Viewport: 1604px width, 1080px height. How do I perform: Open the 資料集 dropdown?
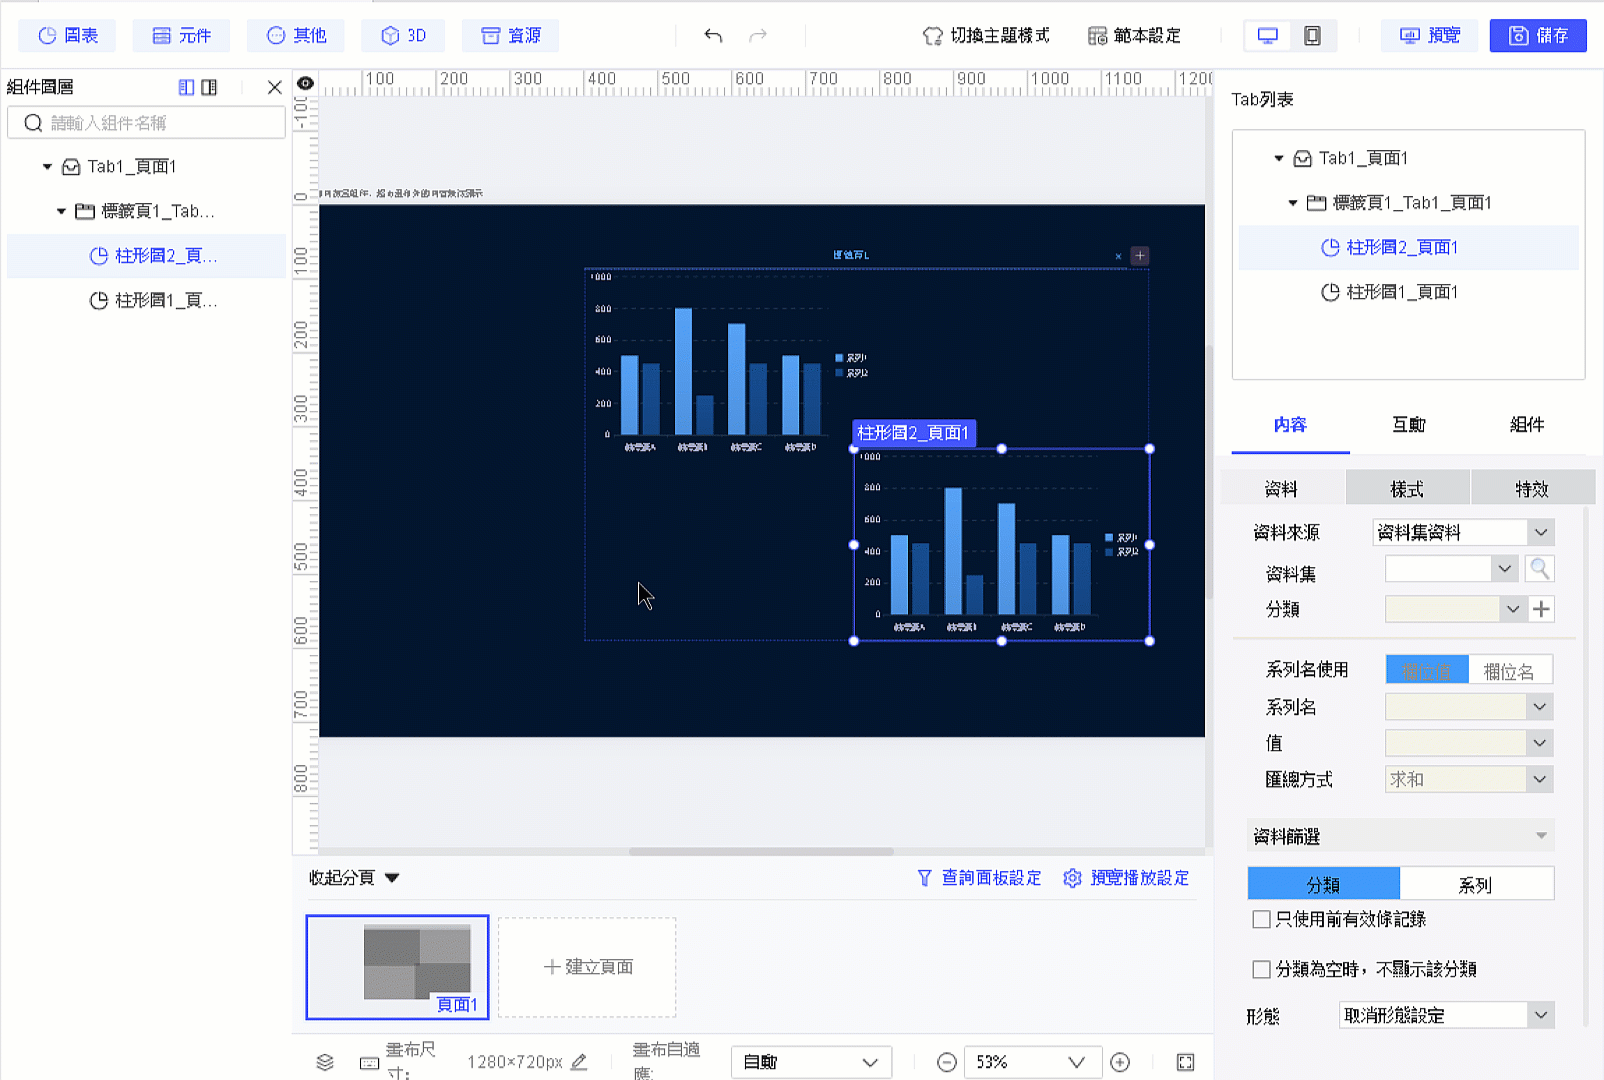click(1451, 569)
